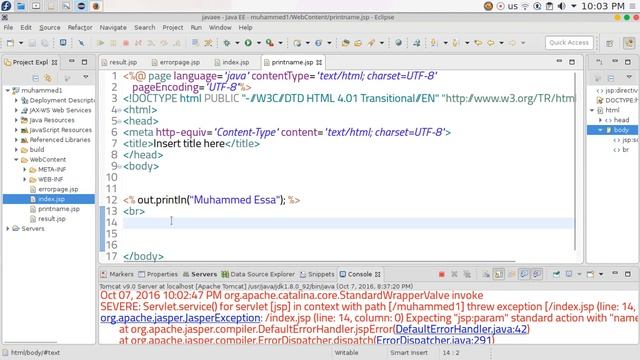Collapse the WebContent folder

tap(16, 160)
